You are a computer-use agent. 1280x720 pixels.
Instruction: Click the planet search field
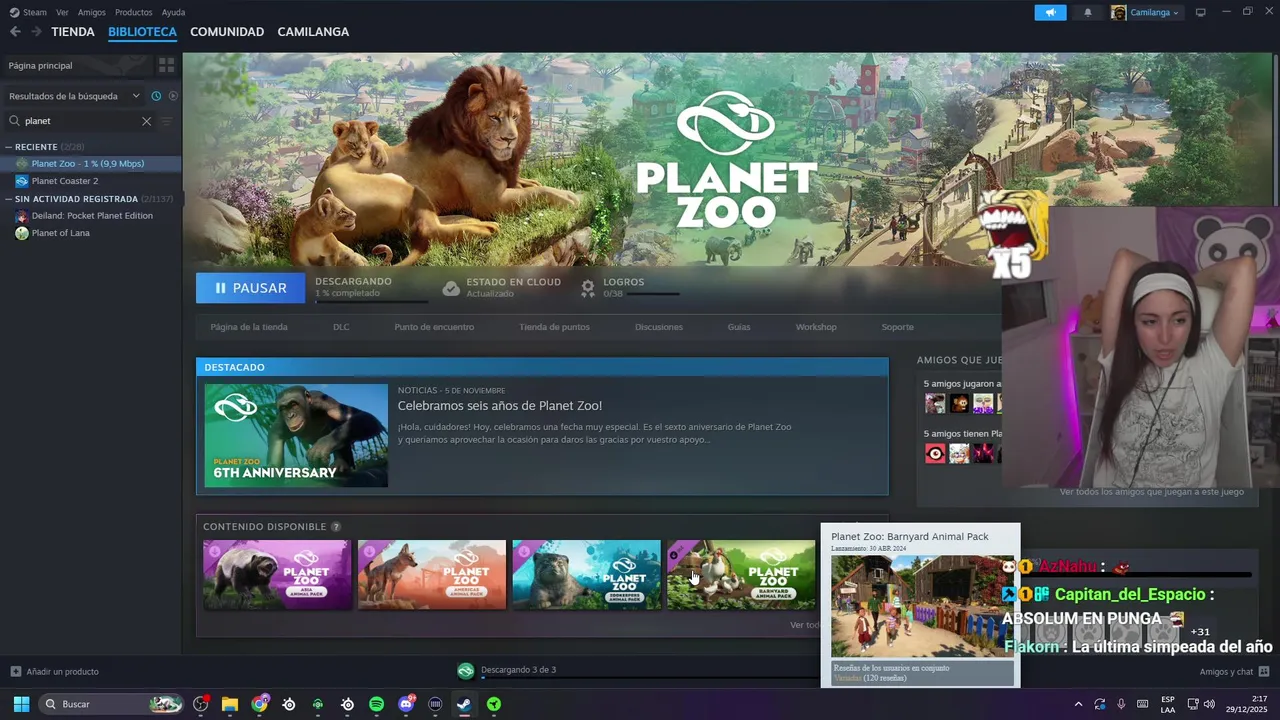[x=80, y=121]
